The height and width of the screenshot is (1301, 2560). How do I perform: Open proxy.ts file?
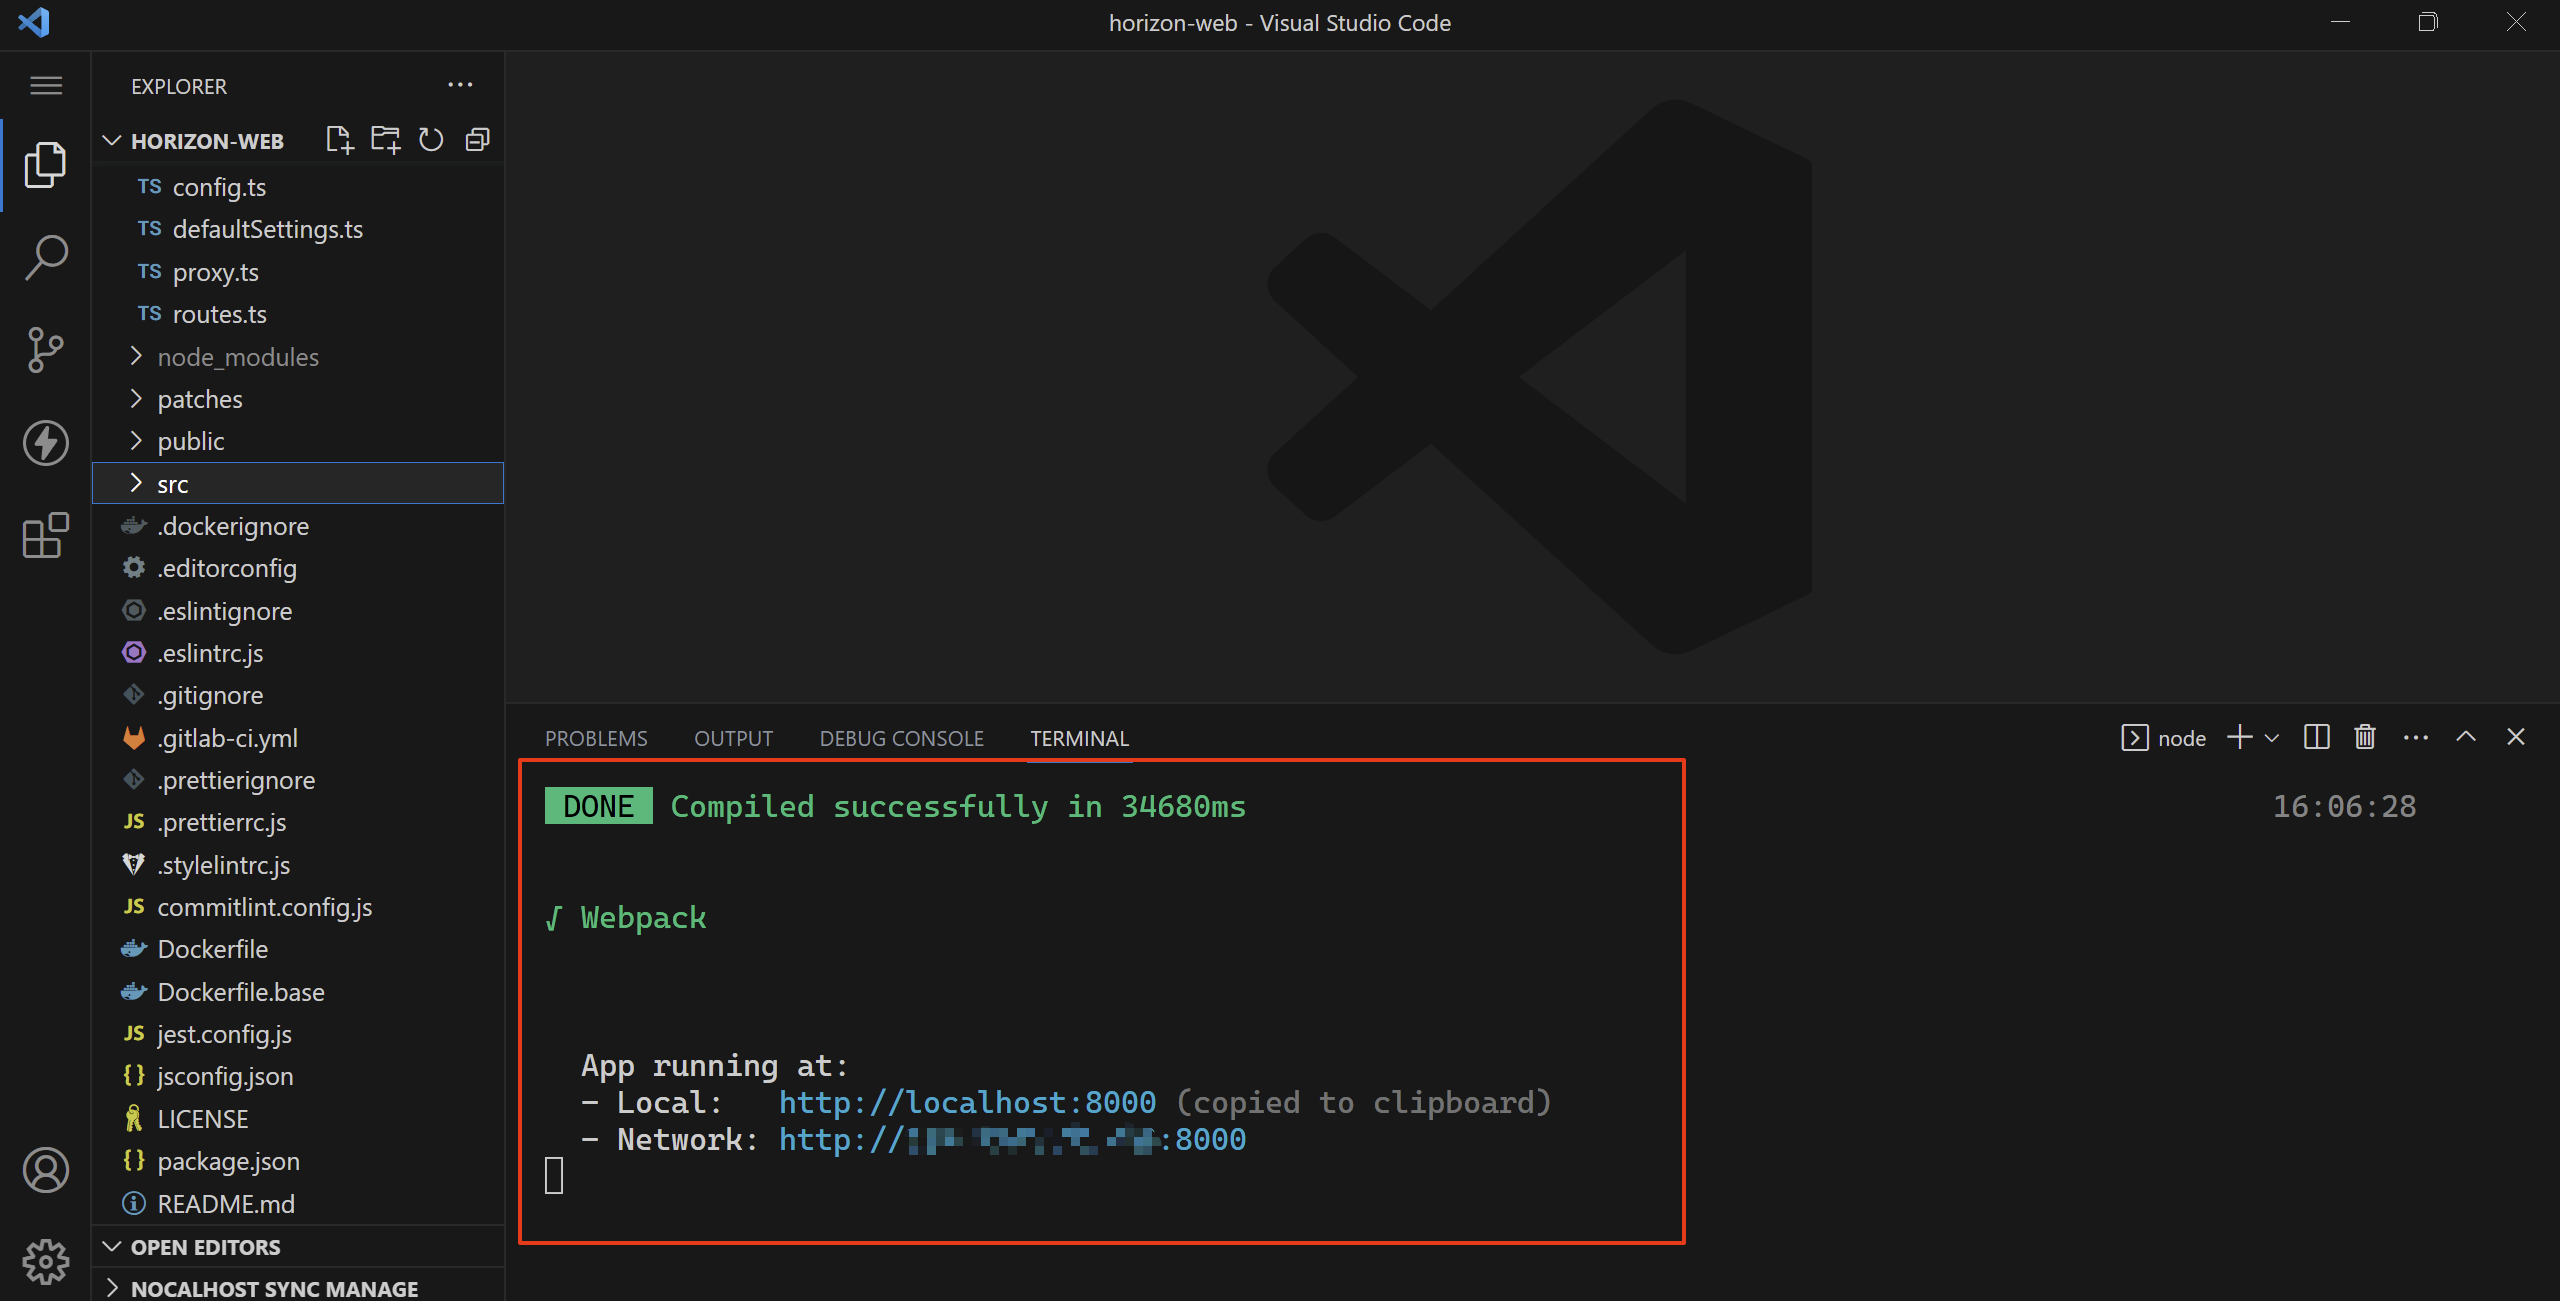(x=298, y=272)
